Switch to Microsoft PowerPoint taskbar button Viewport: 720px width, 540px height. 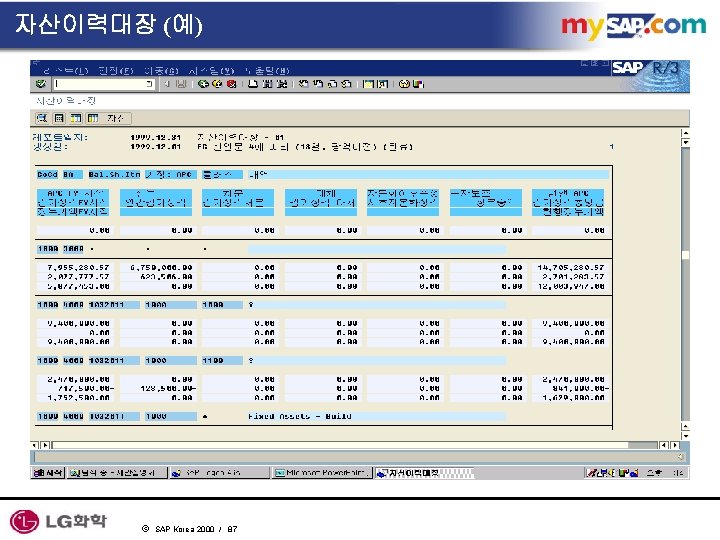tap(322, 472)
